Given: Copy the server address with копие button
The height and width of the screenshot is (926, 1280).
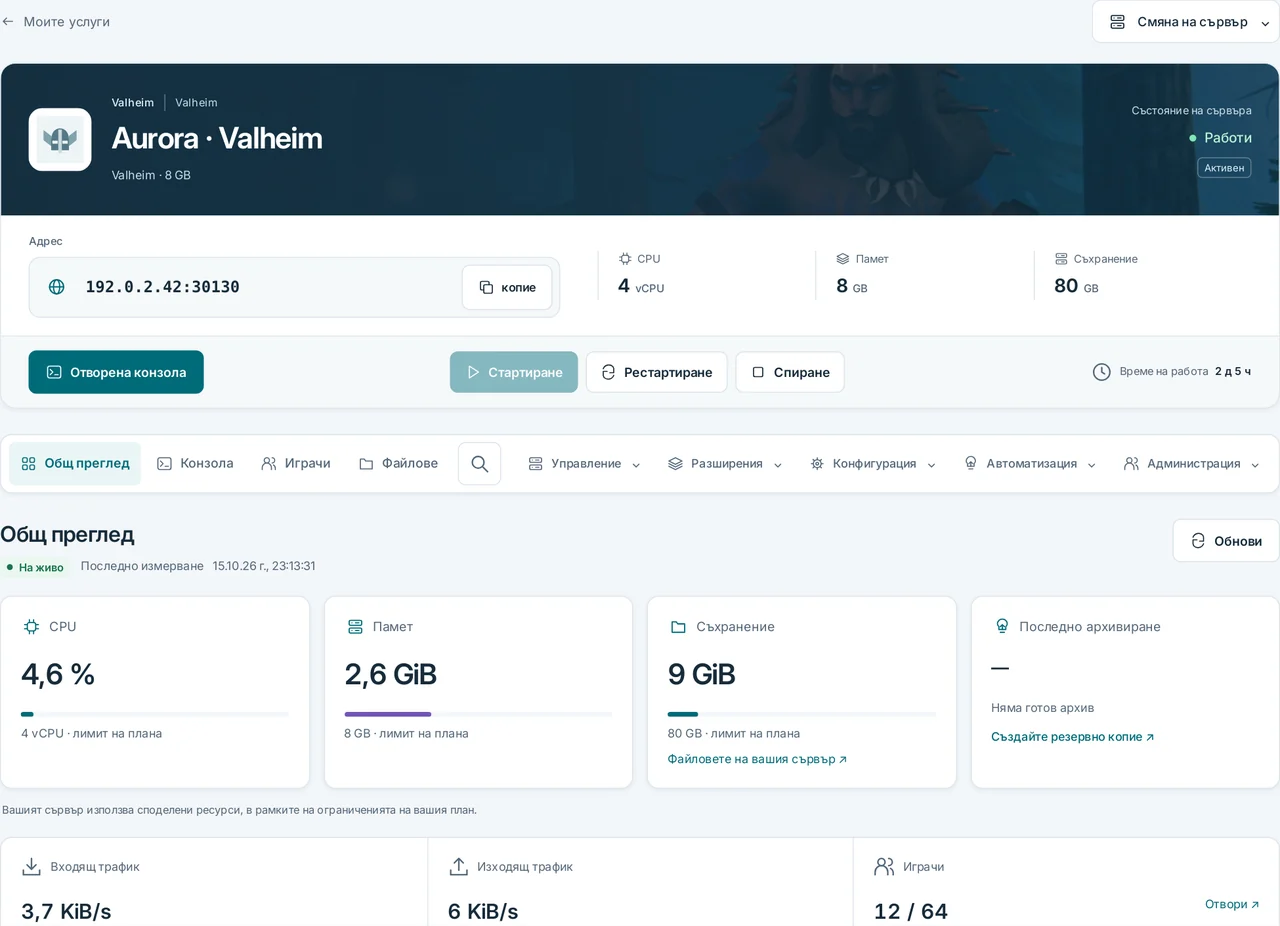Looking at the screenshot, I should point(507,287).
